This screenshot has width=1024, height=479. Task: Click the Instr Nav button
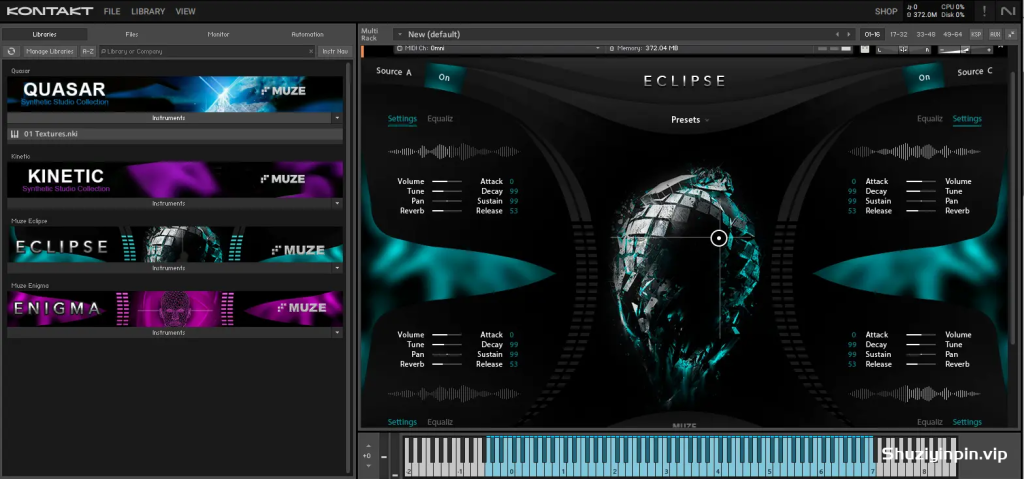pyautogui.click(x=335, y=51)
